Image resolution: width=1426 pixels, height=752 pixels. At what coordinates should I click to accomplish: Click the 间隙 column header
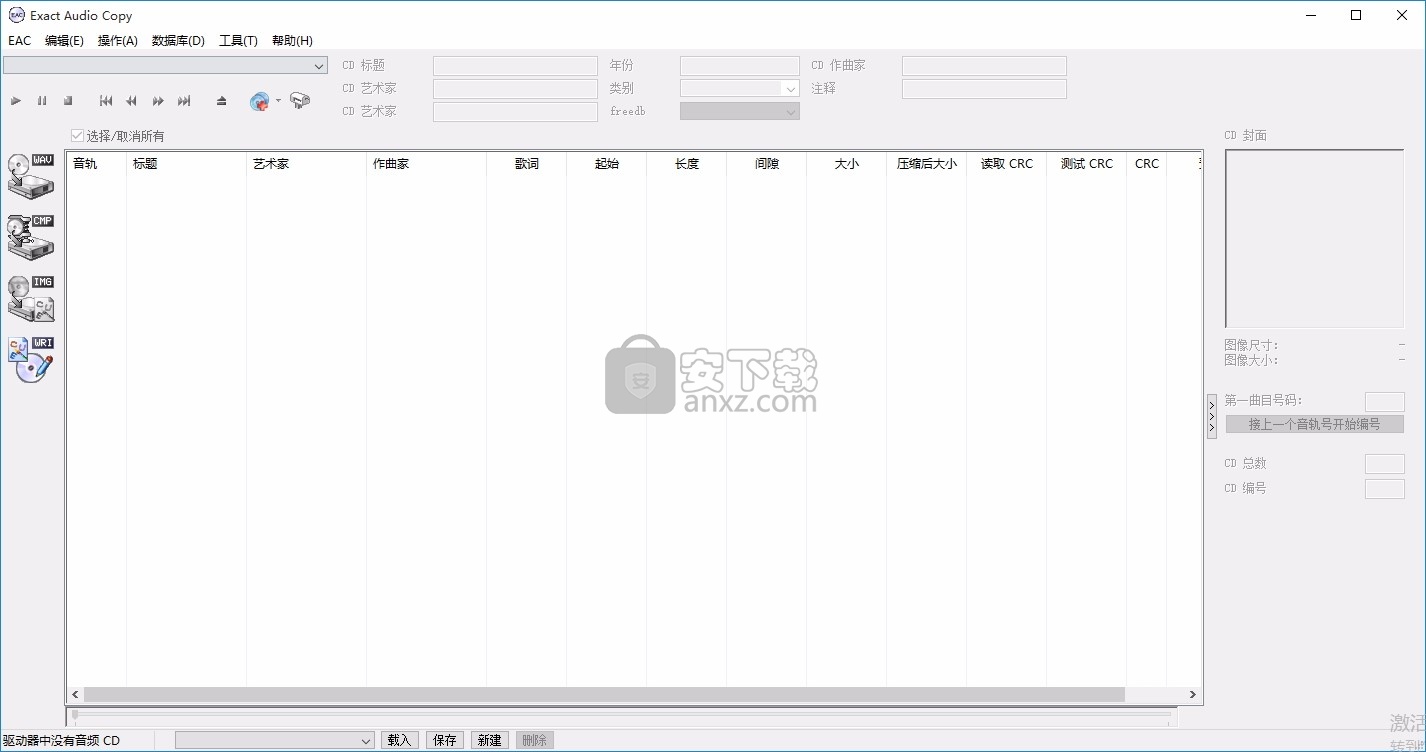coord(767,164)
